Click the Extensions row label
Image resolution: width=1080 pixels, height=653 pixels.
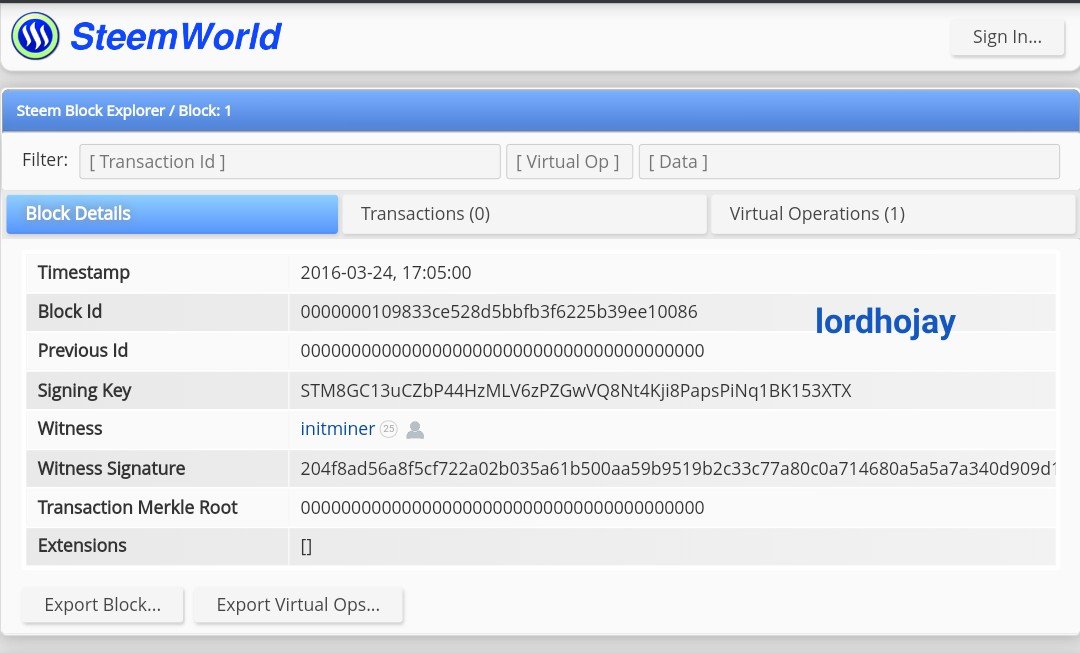click(82, 546)
